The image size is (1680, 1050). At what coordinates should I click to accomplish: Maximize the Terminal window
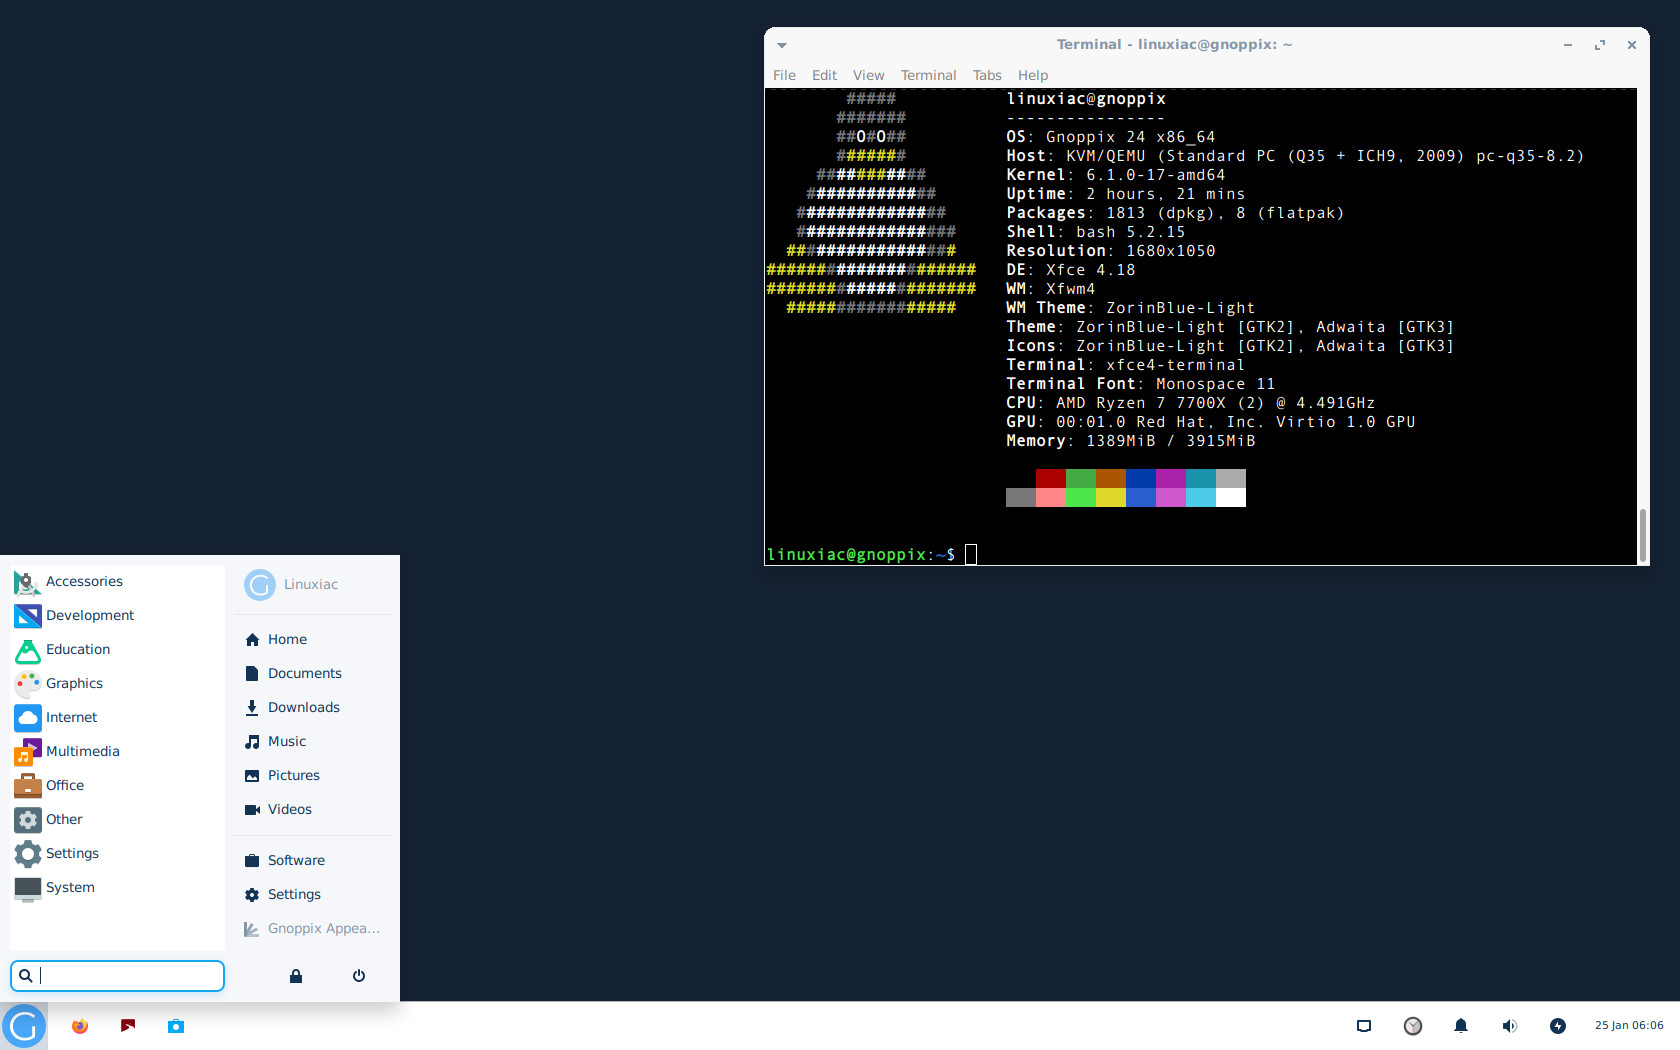[x=1600, y=45]
